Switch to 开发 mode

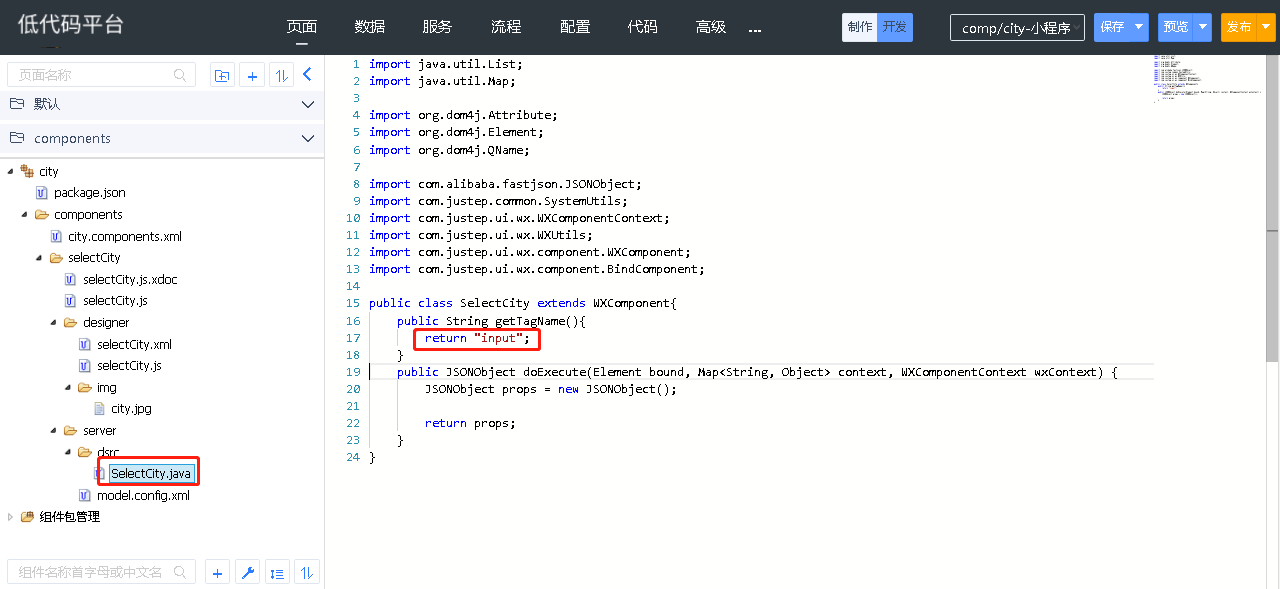click(x=895, y=27)
